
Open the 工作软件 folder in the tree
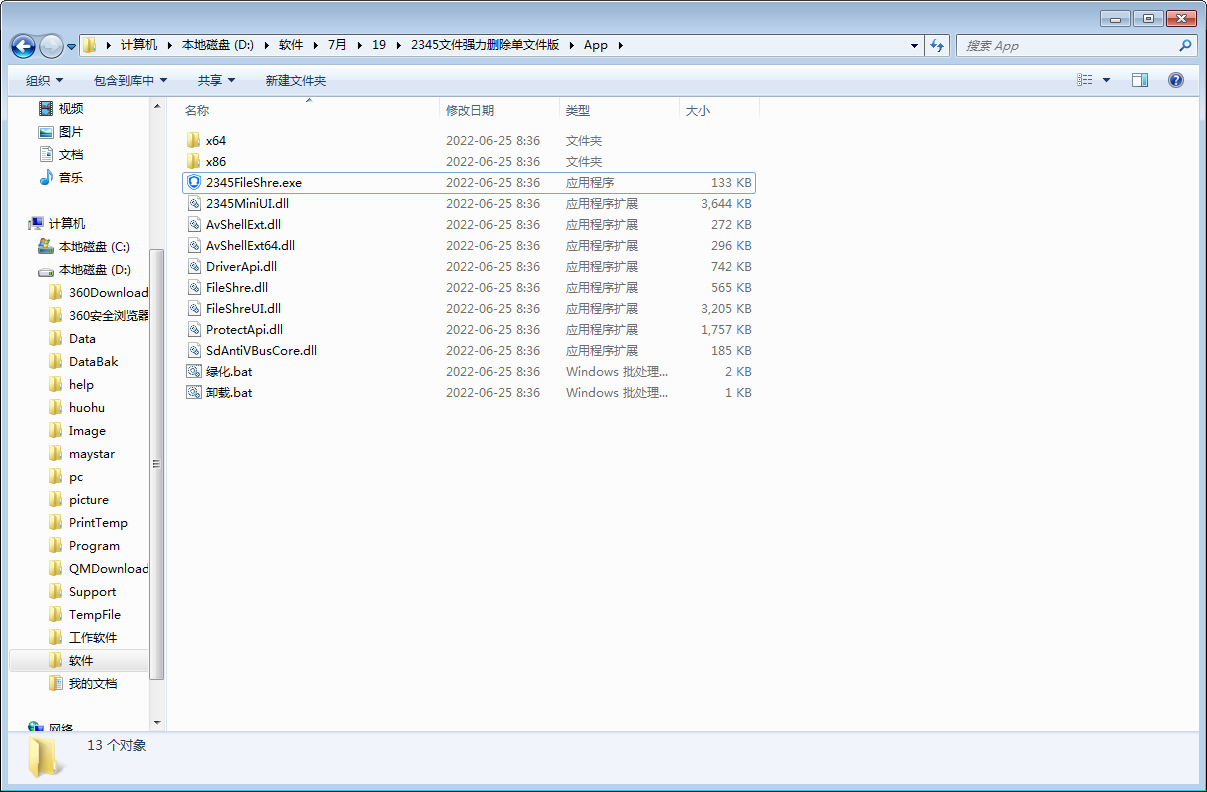[93, 637]
